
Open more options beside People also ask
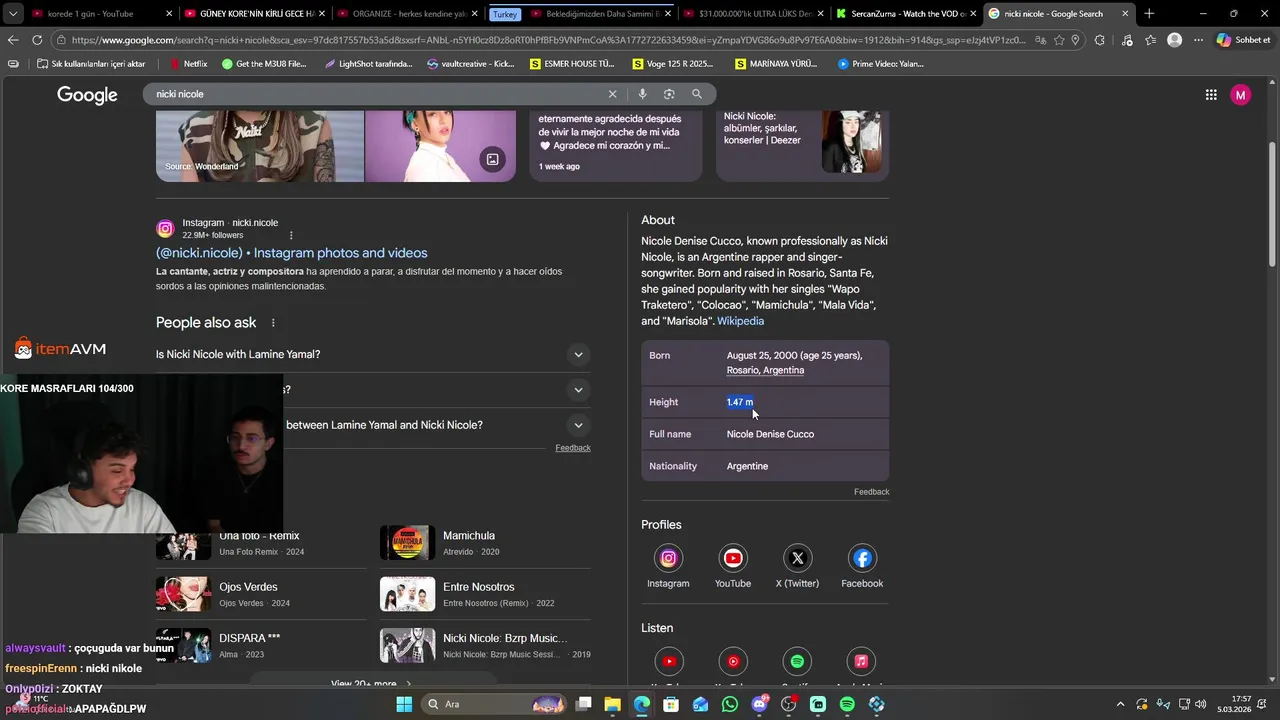tap(273, 323)
